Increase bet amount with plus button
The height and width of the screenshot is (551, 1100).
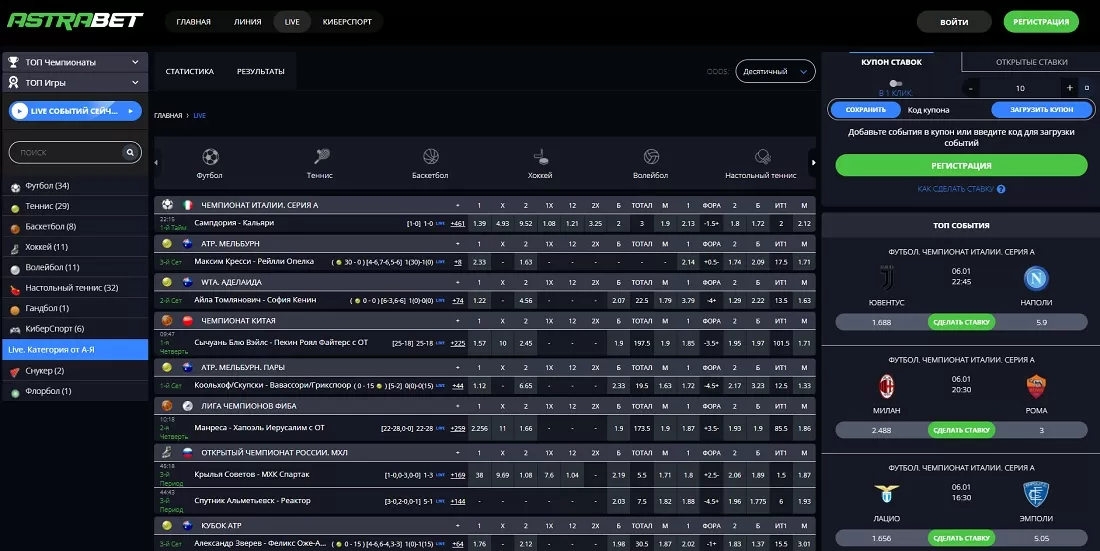(x=1070, y=88)
